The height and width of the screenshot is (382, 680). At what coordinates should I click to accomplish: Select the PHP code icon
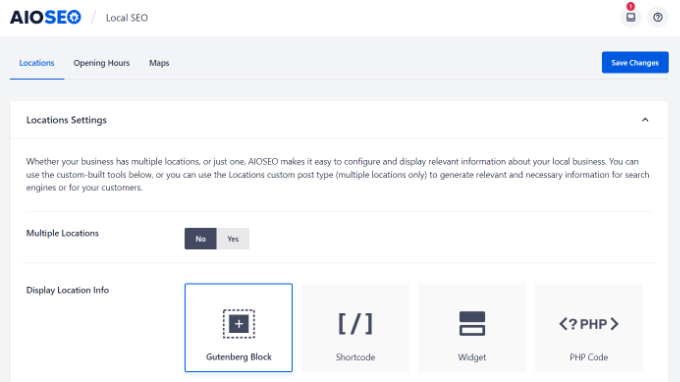pos(588,324)
